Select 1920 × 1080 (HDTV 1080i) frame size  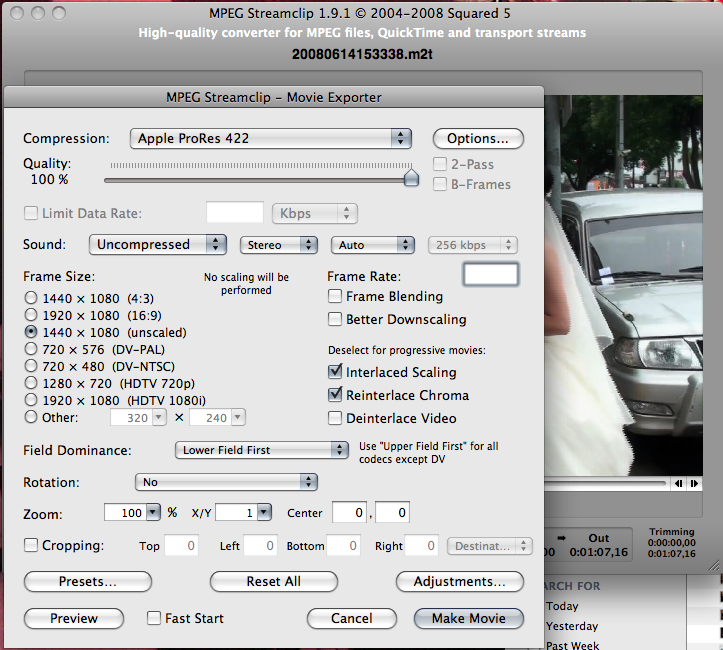(31, 400)
